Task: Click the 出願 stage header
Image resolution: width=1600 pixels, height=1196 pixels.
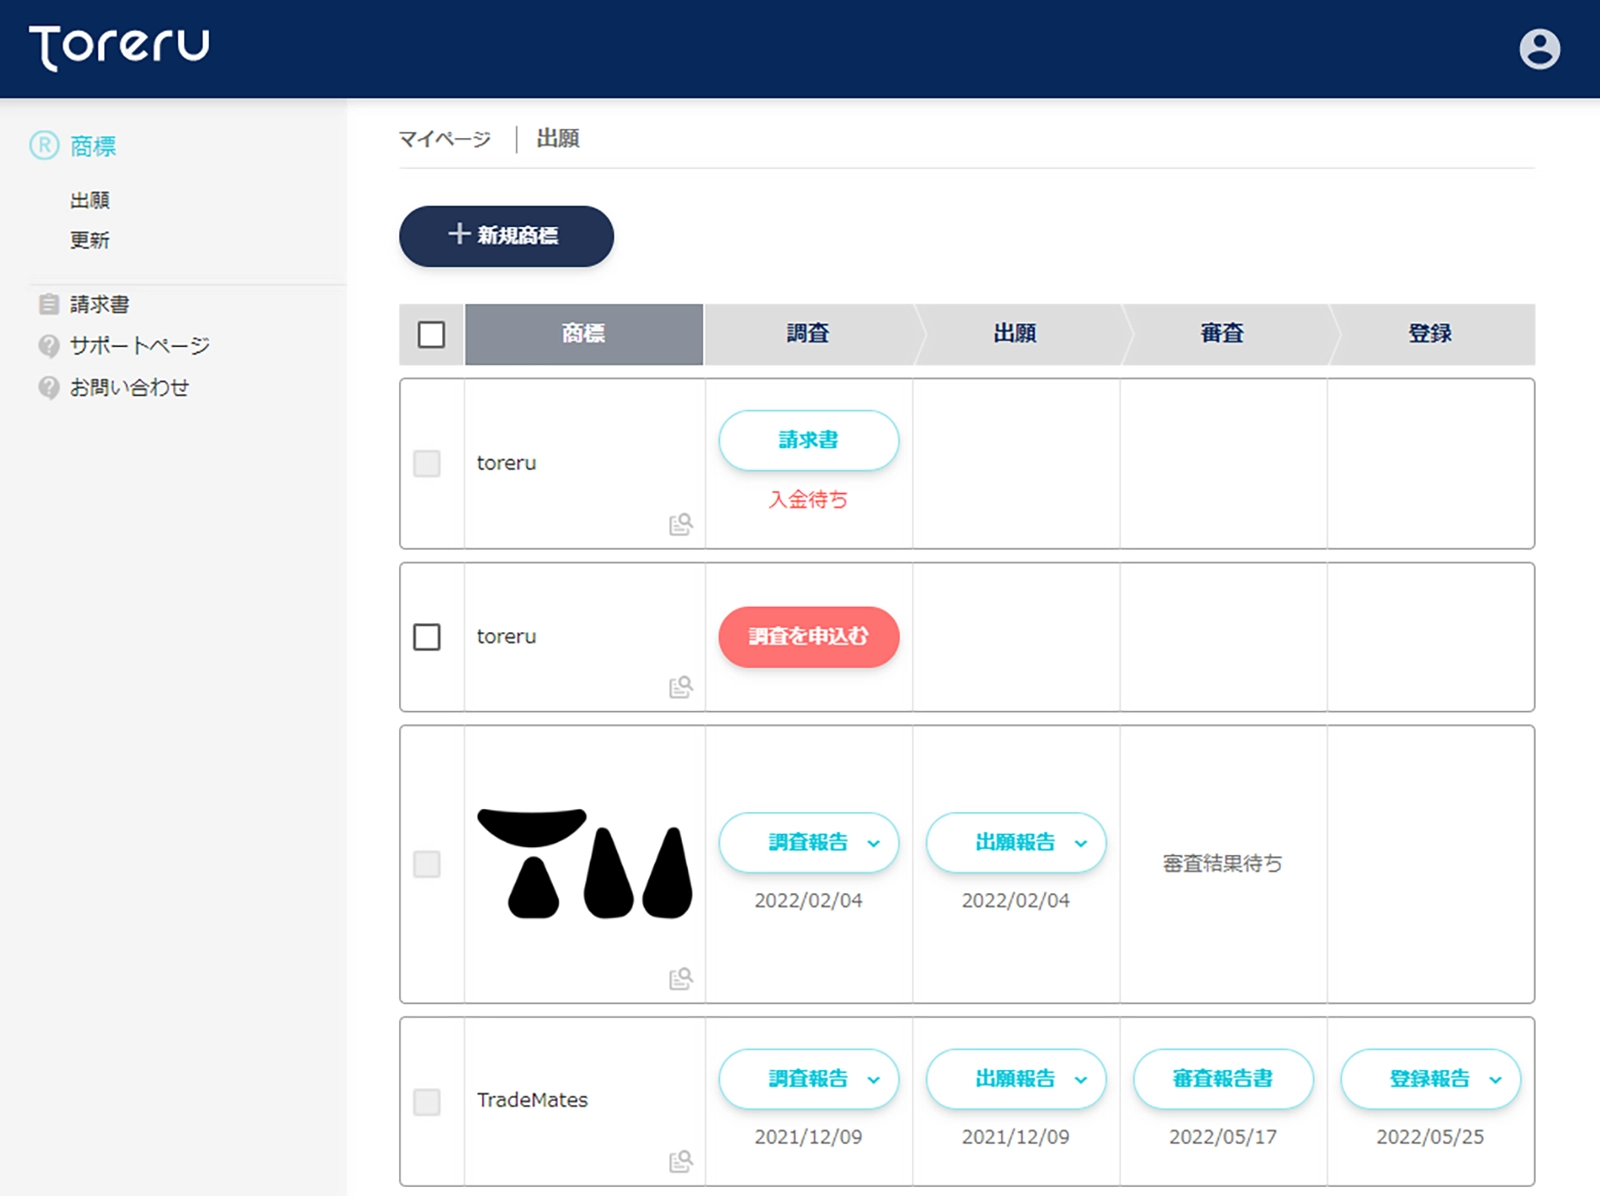Action: pyautogui.click(x=1015, y=334)
